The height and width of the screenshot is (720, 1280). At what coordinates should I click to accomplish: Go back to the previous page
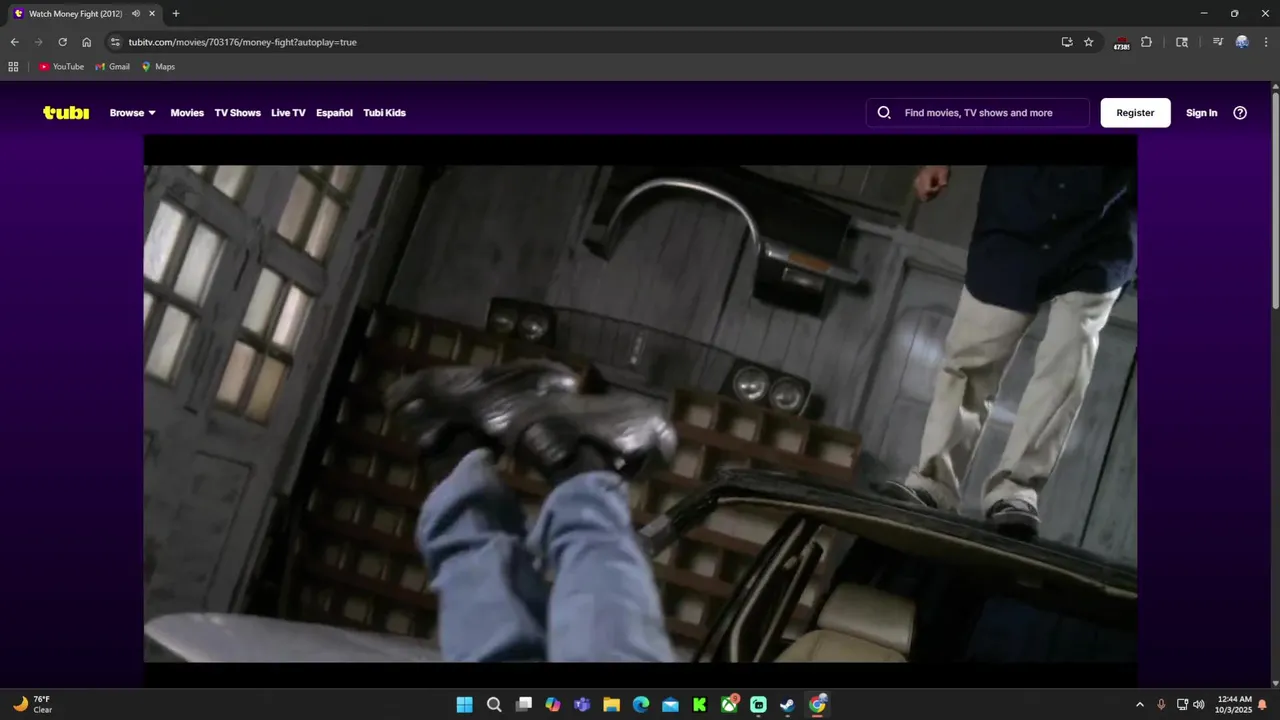point(14,42)
